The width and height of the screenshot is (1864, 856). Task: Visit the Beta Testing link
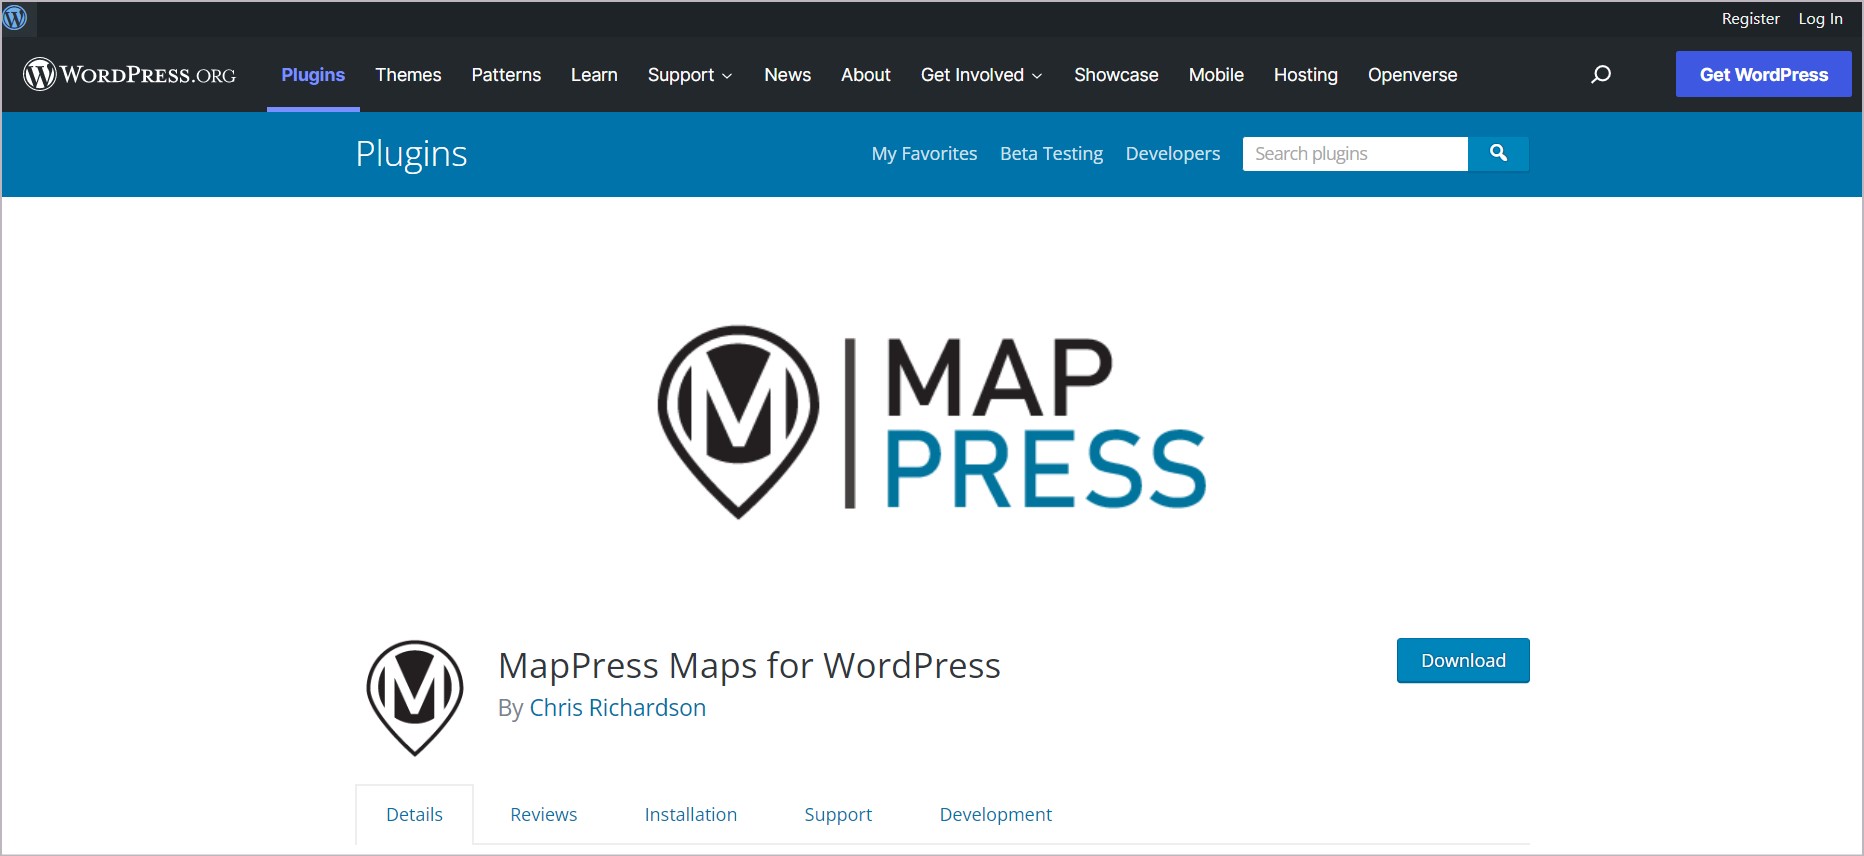1051,153
